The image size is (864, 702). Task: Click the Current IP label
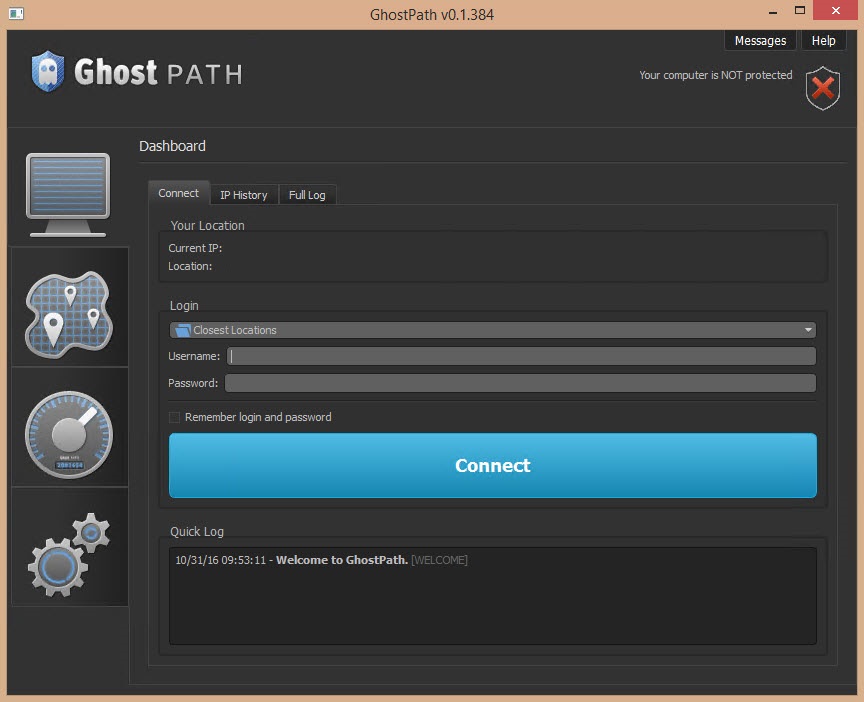coord(195,249)
